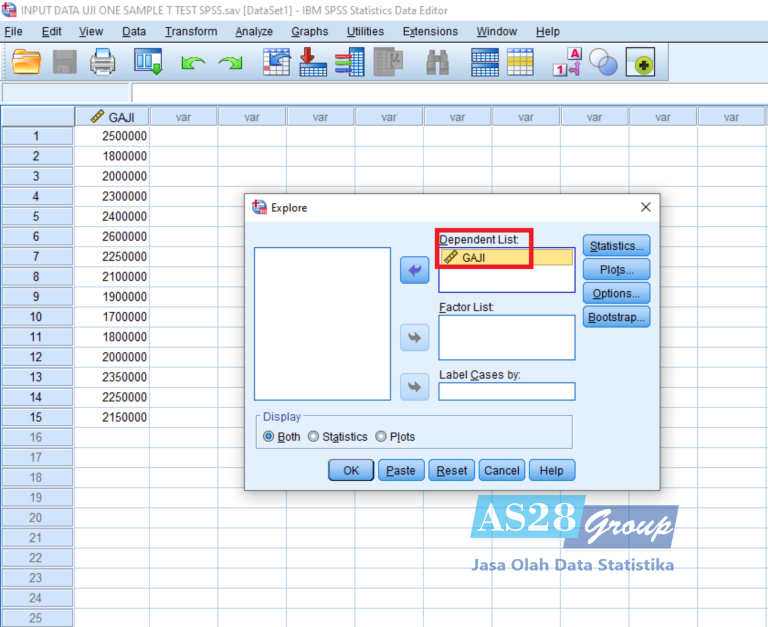
Task: Select the Statistics display radio button
Action: click(314, 437)
